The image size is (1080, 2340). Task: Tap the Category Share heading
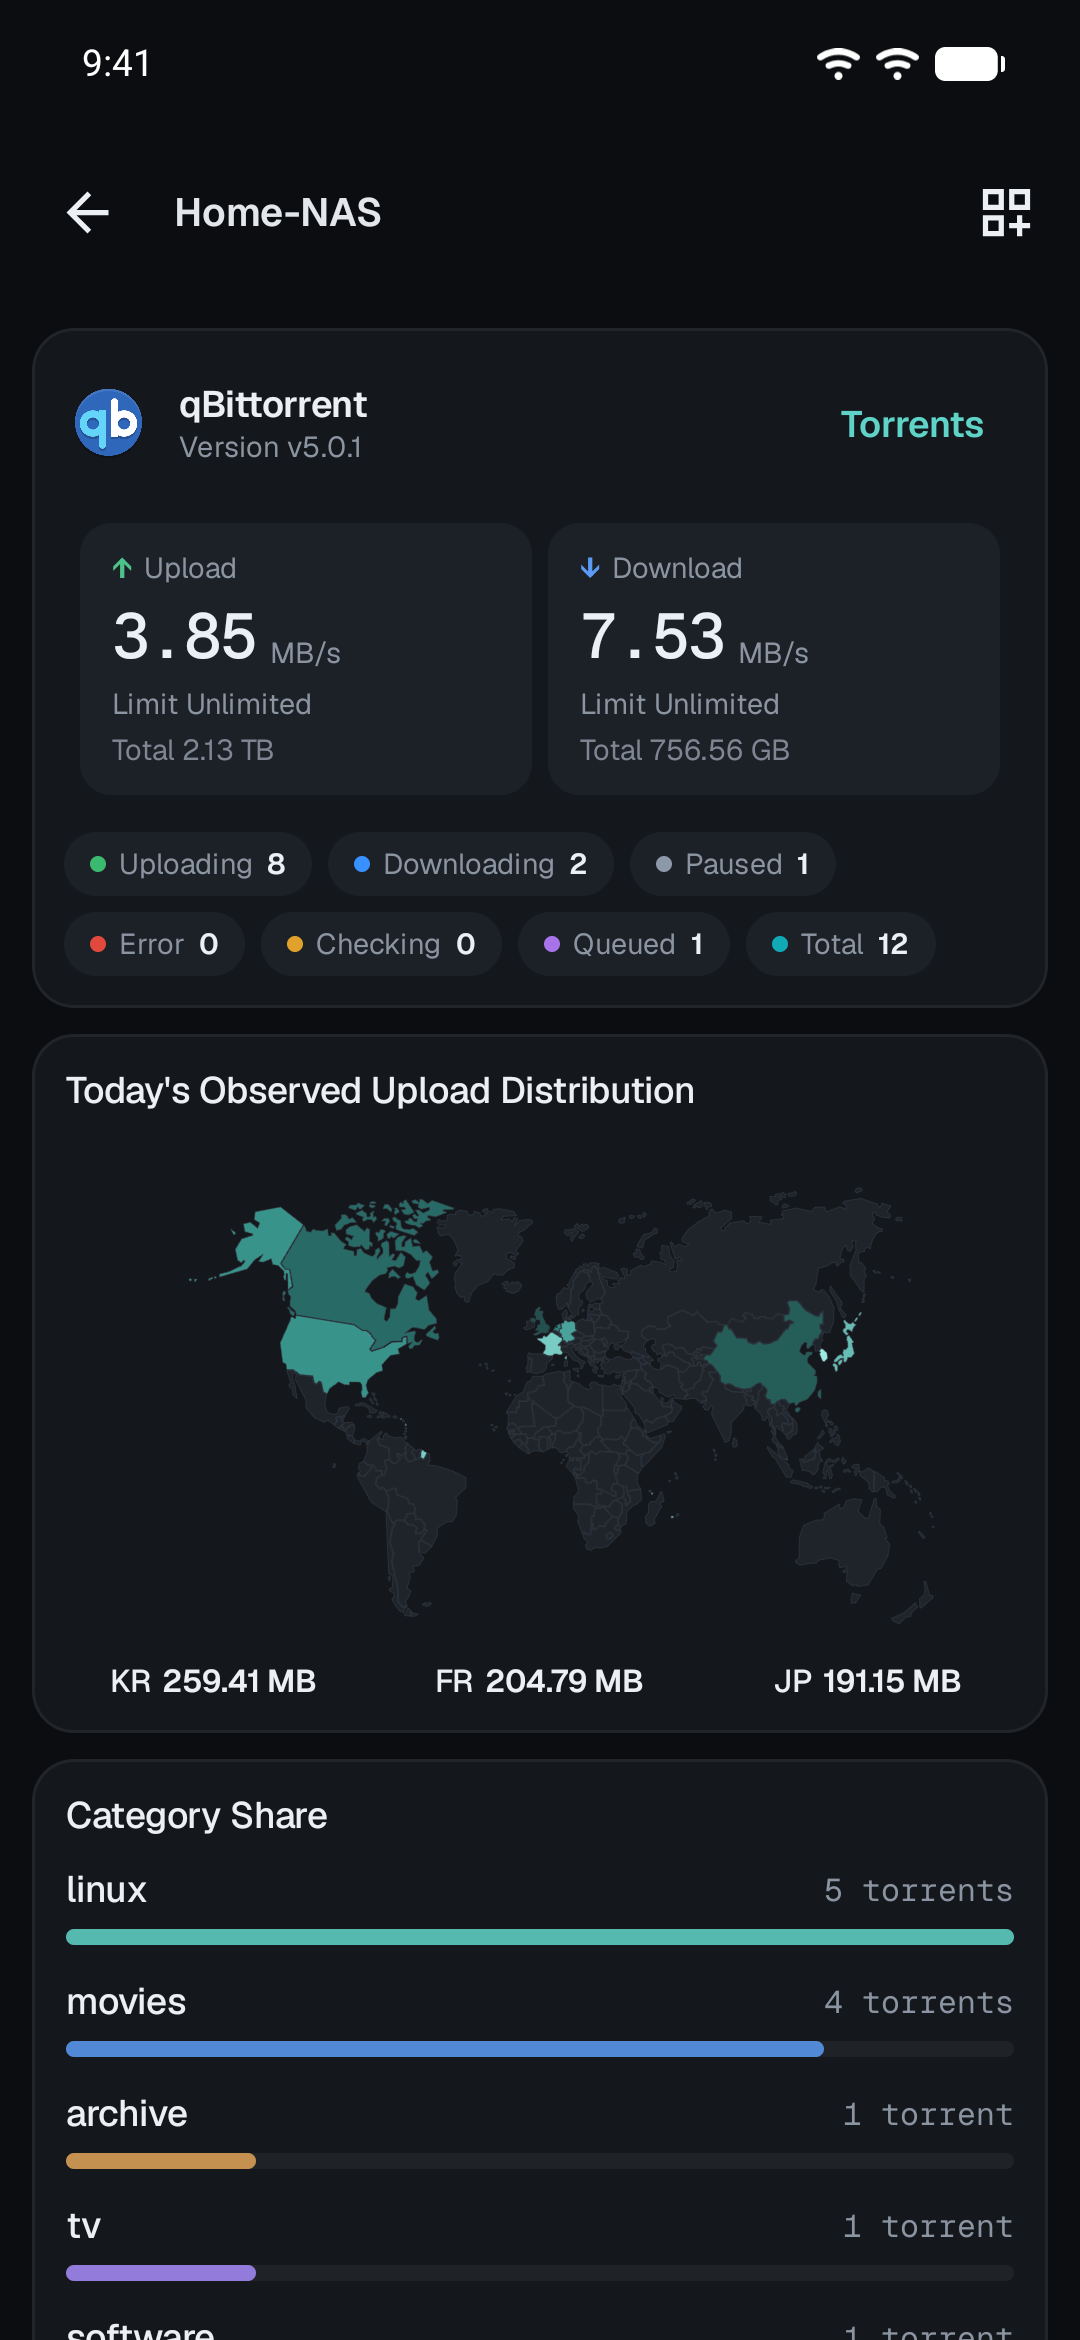tap(197, 1815)
